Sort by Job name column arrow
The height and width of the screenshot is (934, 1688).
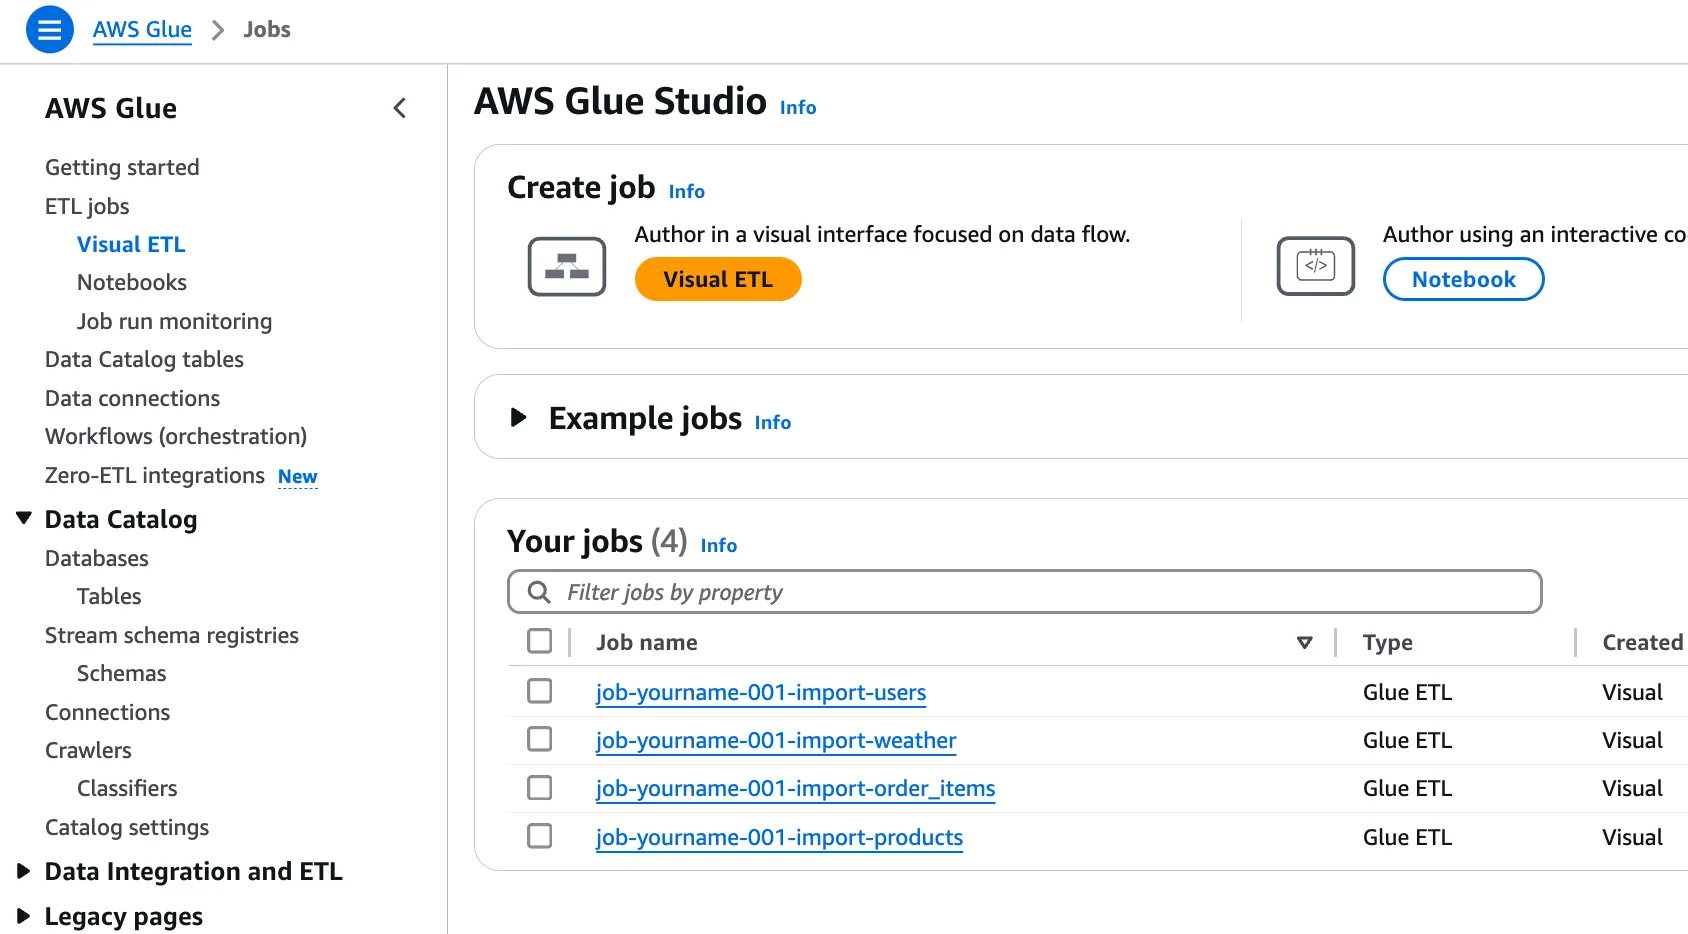point(1304,642)
